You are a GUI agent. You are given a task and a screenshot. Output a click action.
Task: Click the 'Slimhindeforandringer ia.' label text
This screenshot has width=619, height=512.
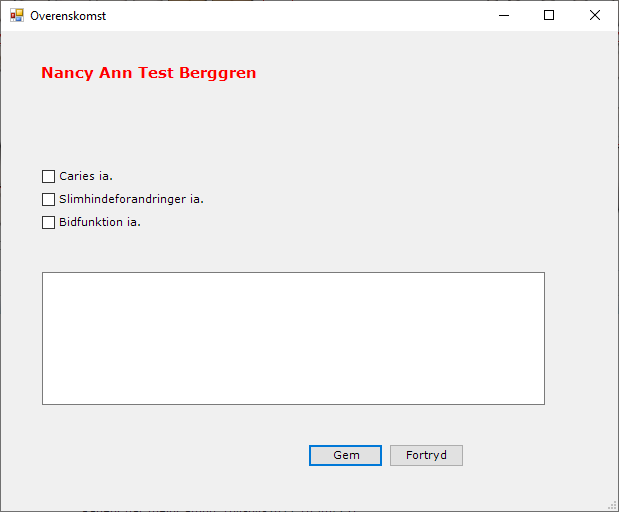(131, 200)
